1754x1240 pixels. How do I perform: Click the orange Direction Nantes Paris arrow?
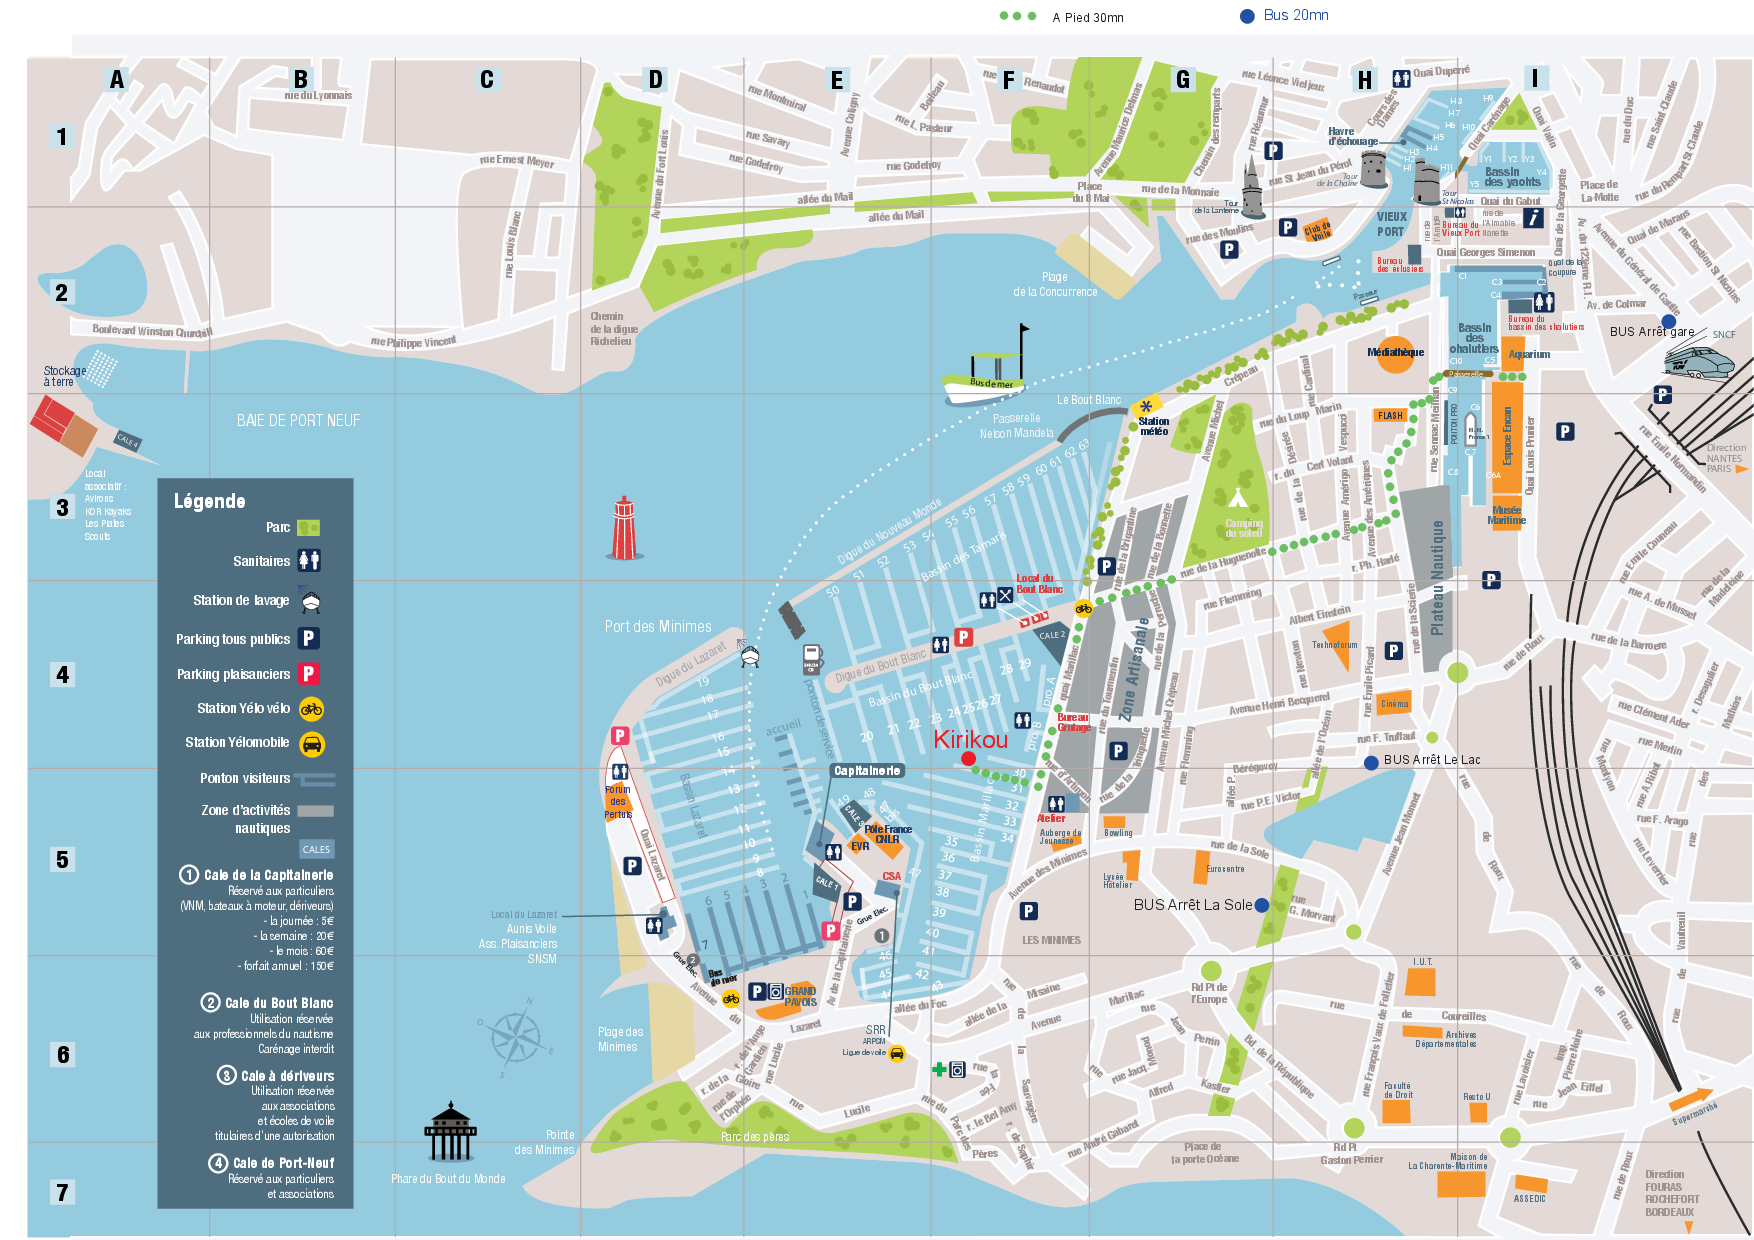pos(1742,469)
